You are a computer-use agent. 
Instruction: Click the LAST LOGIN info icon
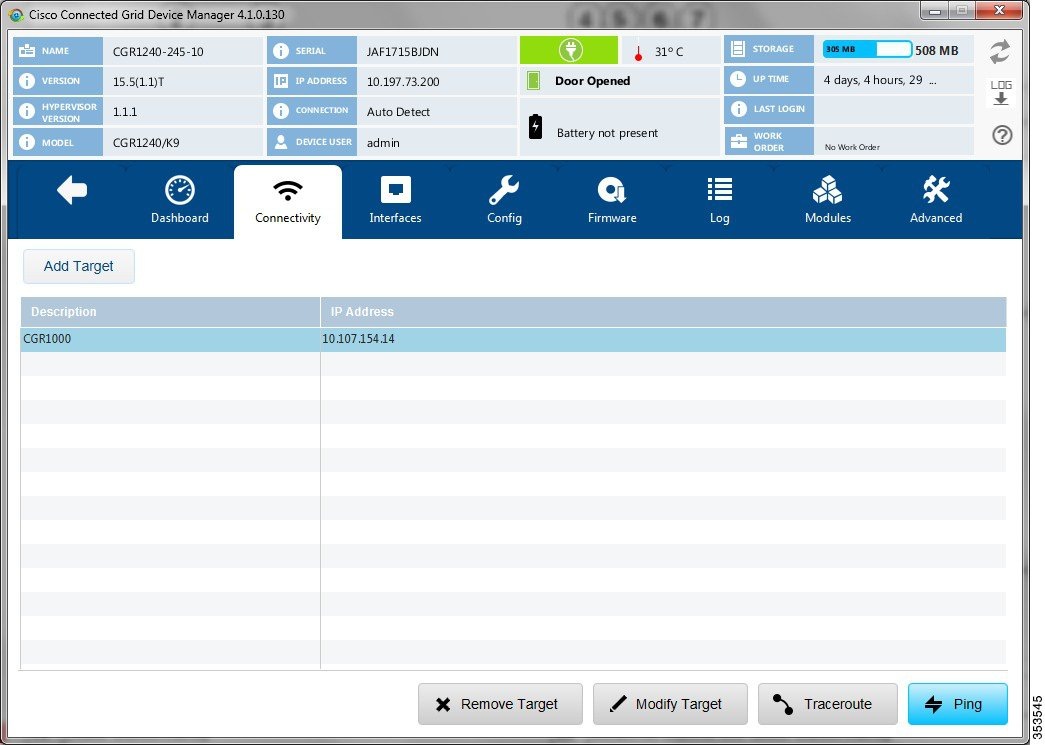point(738,109)
